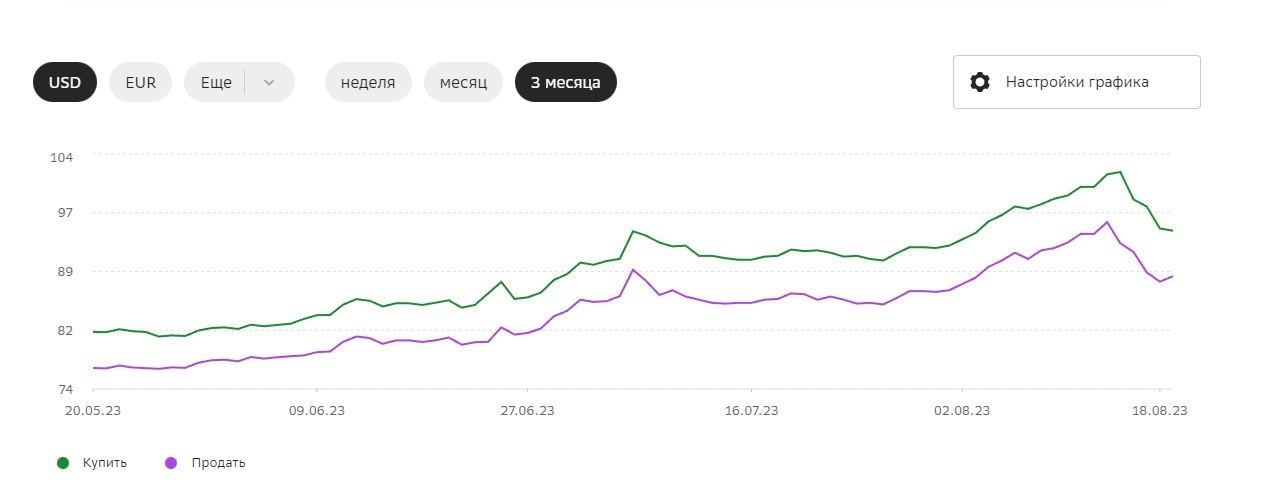The width and height of the screenshot is (1262, 496).
Task: Click the chevron arrow beside Еще
Action: [x=269, y=82]
